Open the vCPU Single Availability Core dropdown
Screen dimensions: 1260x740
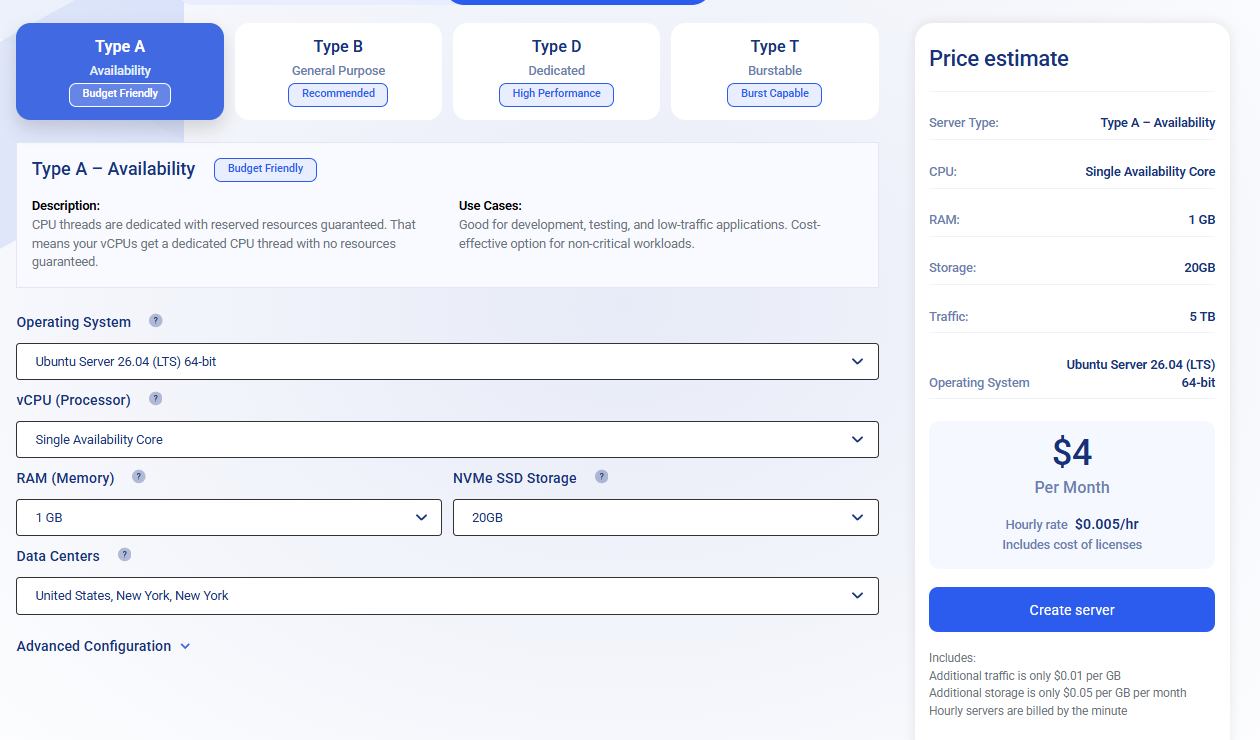pyautogui.click(x=447, y=439)
